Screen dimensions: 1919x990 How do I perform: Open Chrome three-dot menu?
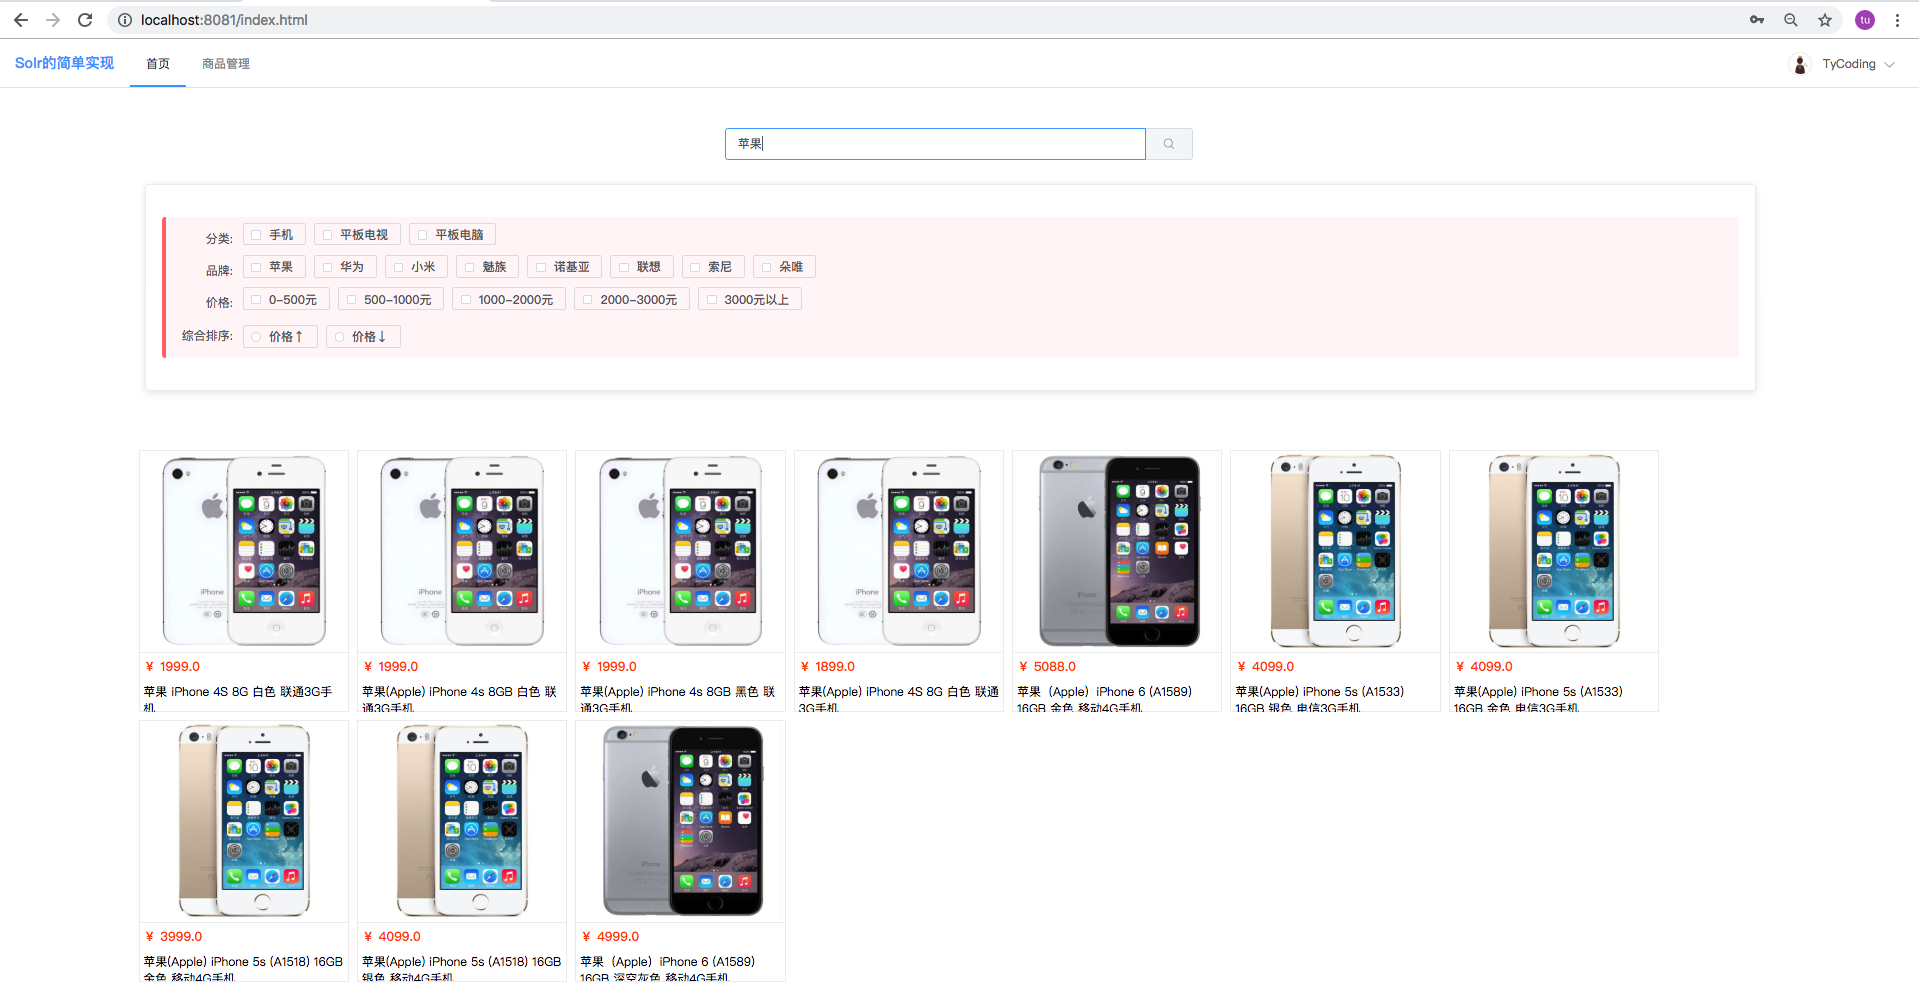coord(1897,20)
